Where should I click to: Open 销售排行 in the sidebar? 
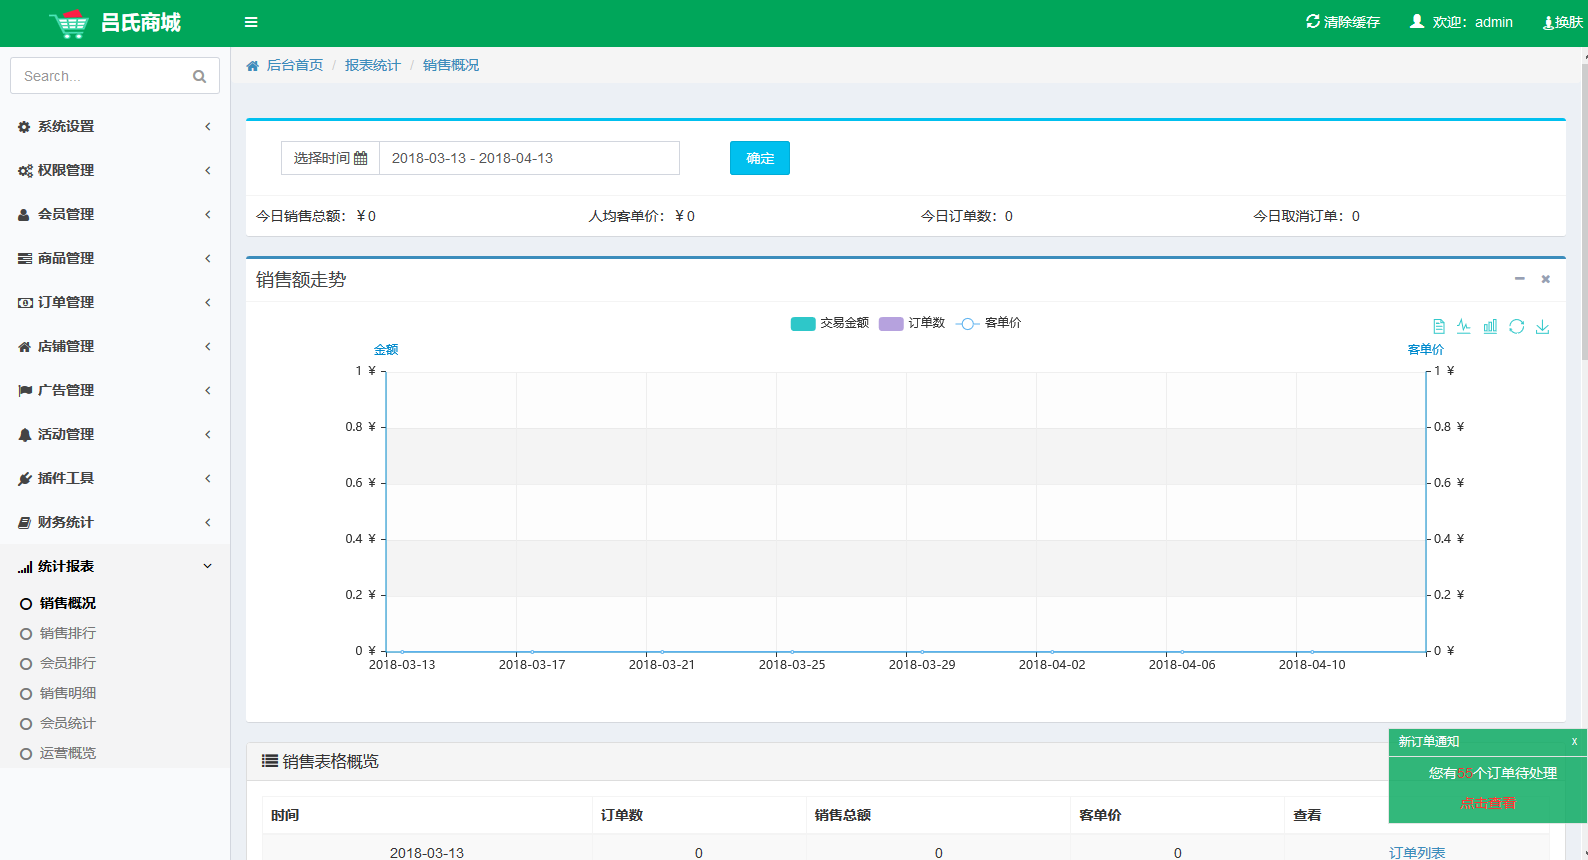click(x=68, y=633)
